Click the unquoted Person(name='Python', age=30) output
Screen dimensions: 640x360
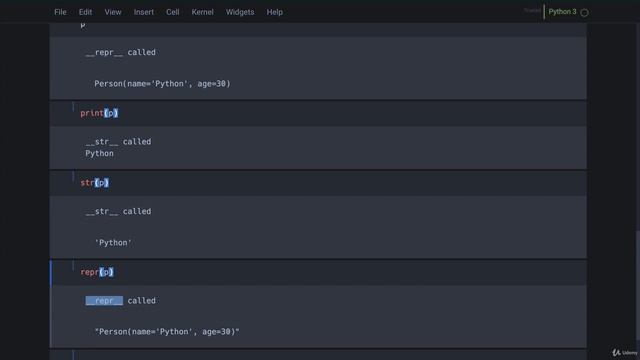pyautogui.click(x=162, y=84)
